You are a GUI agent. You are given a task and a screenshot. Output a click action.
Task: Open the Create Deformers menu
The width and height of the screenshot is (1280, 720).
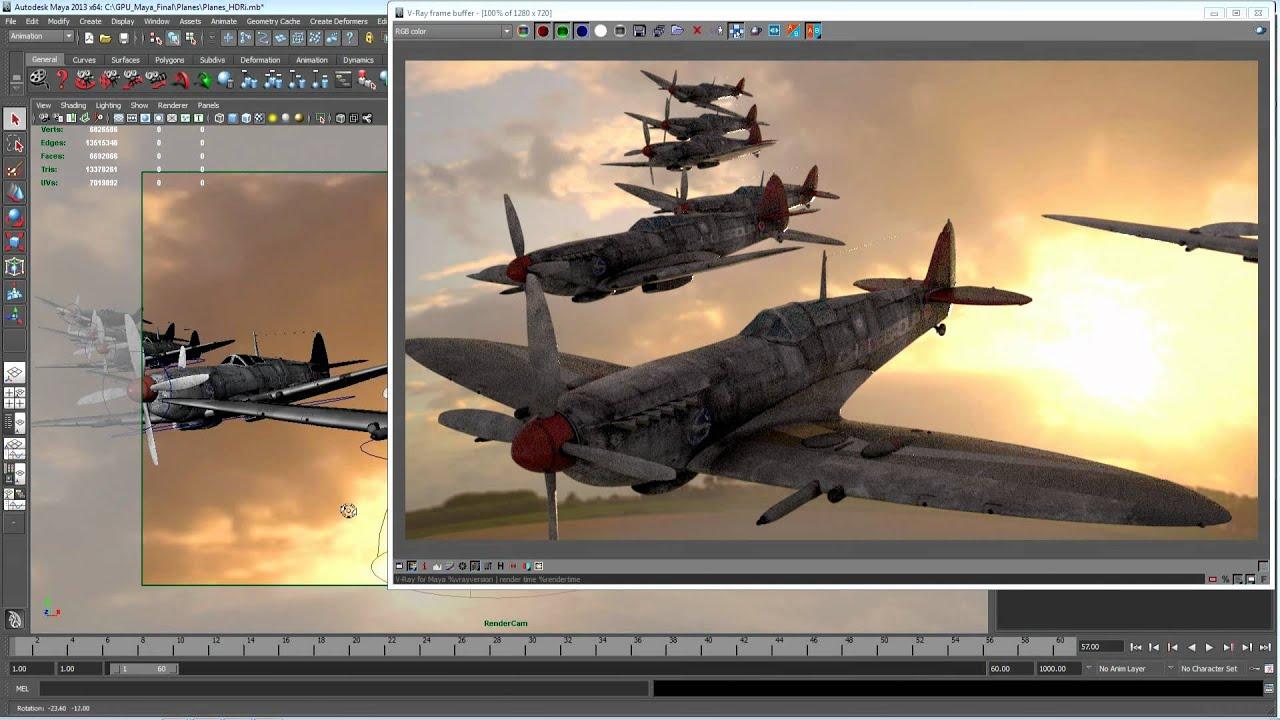pos(338,21)
